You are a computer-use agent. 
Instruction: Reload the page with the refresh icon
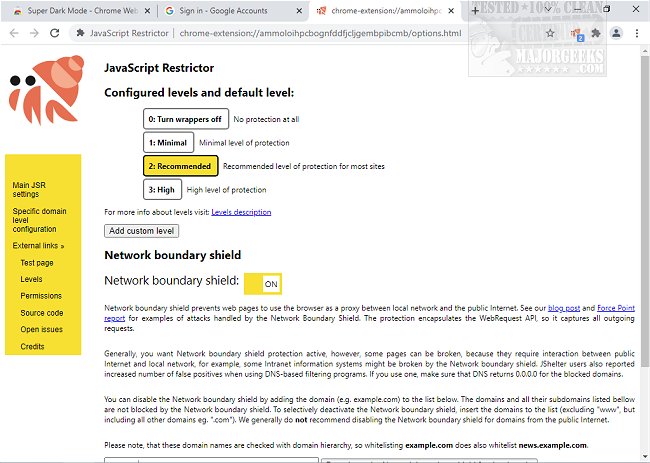click(57, 32)
